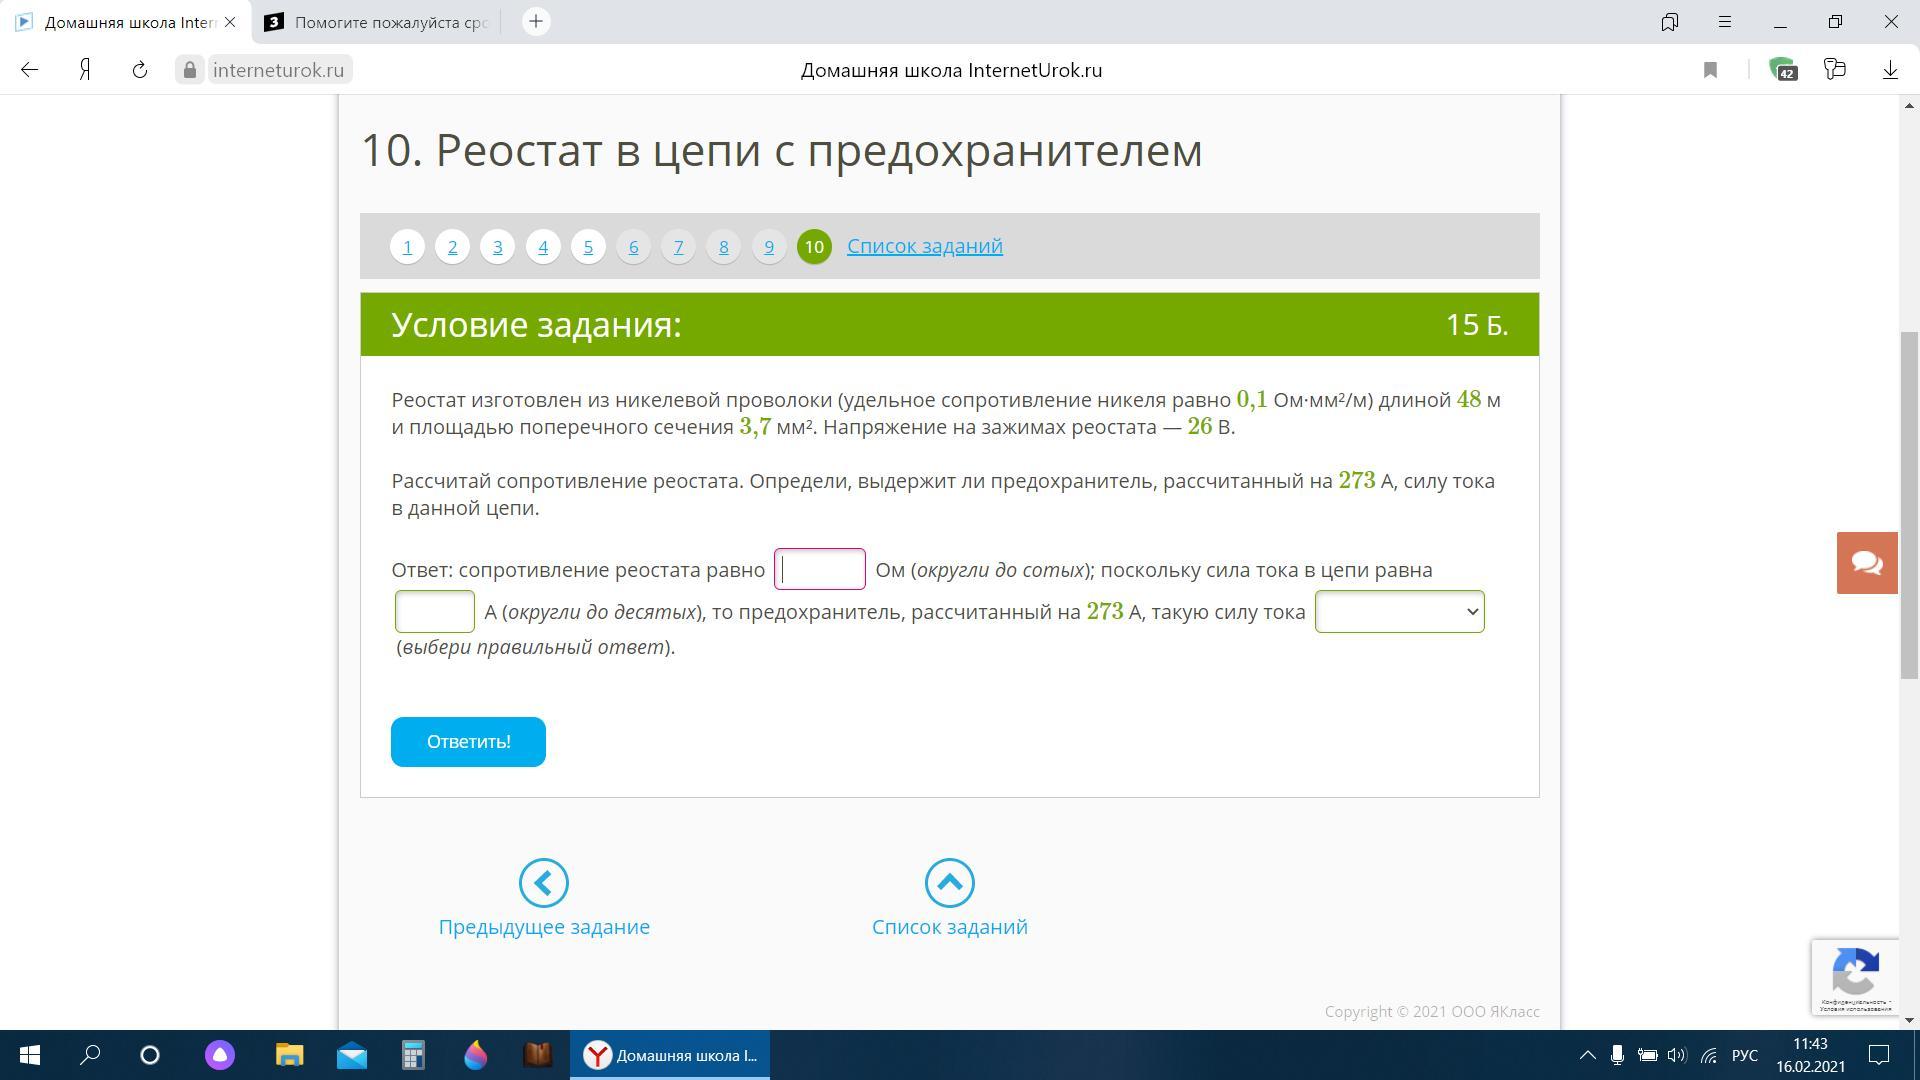Open the downloads arrow icon
This screenshot has width=1920, height=1080.
tap(1890, 70)
